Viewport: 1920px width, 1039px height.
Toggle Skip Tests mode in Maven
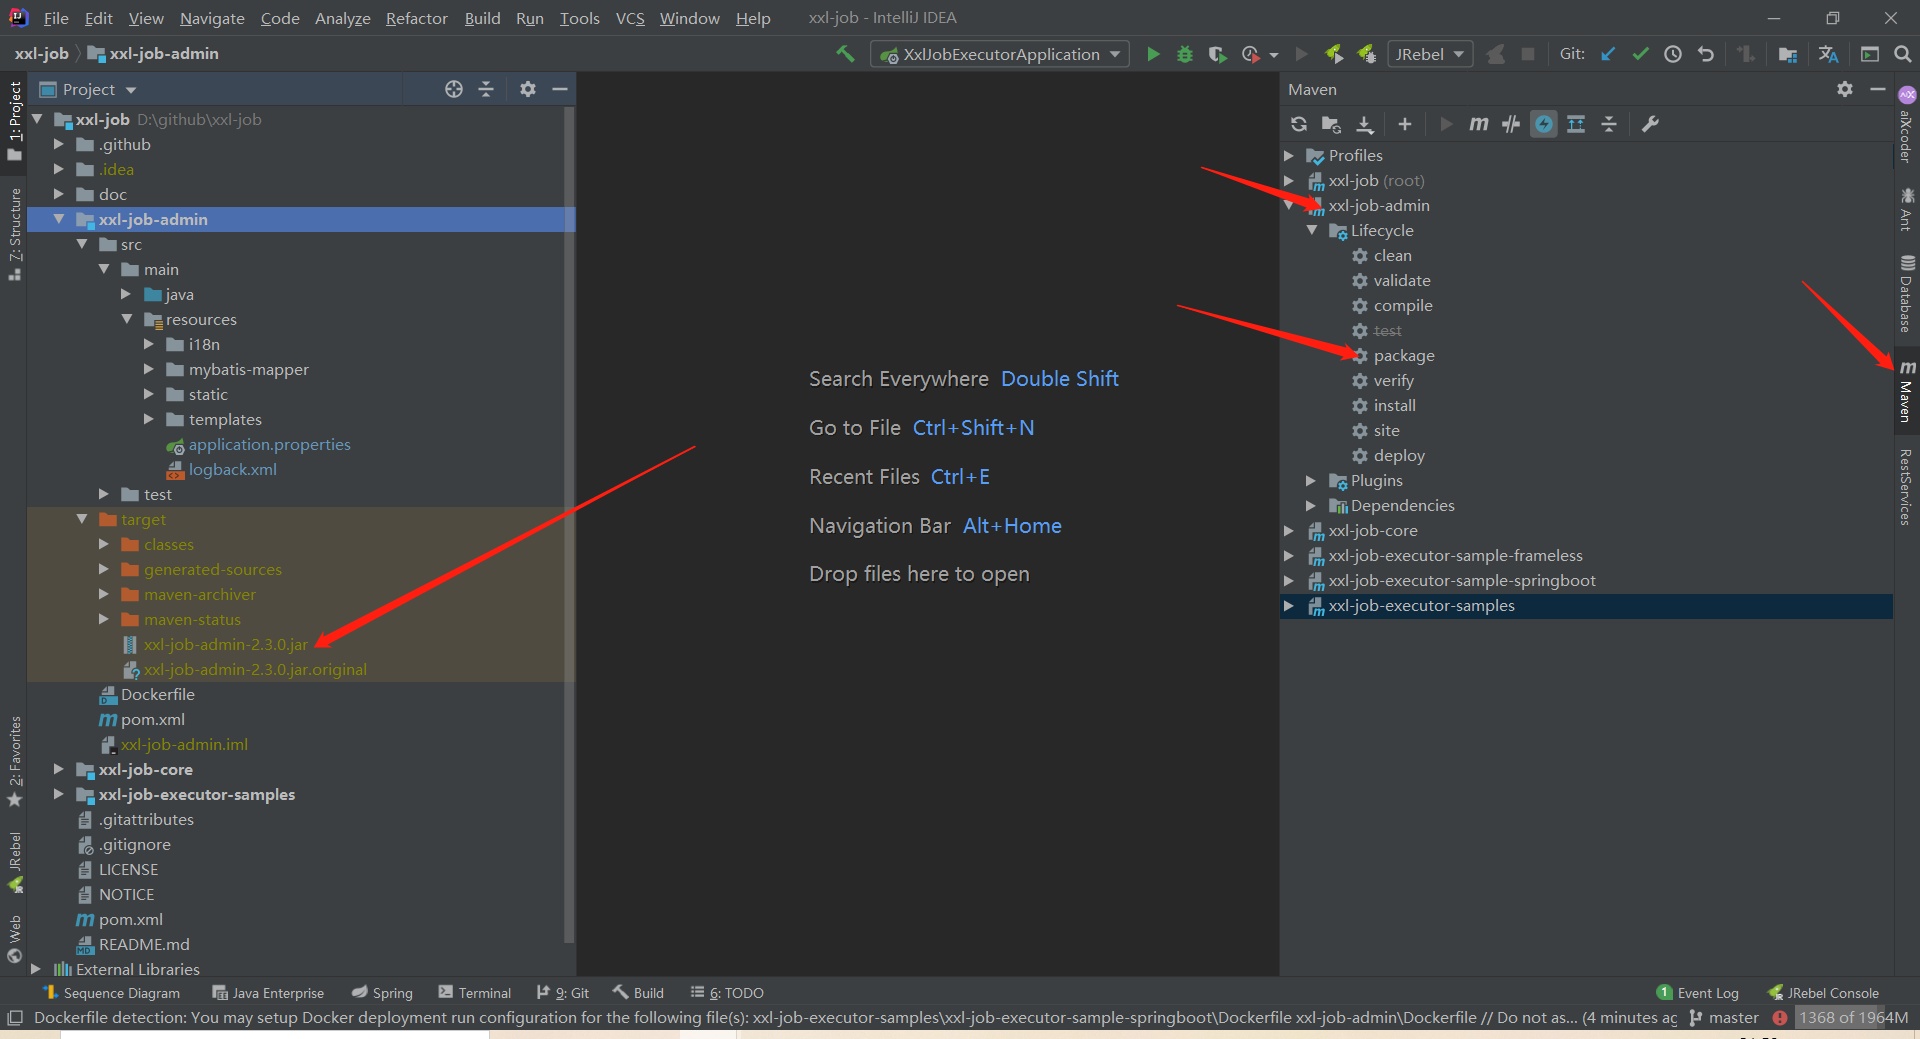coord(1544,124)
